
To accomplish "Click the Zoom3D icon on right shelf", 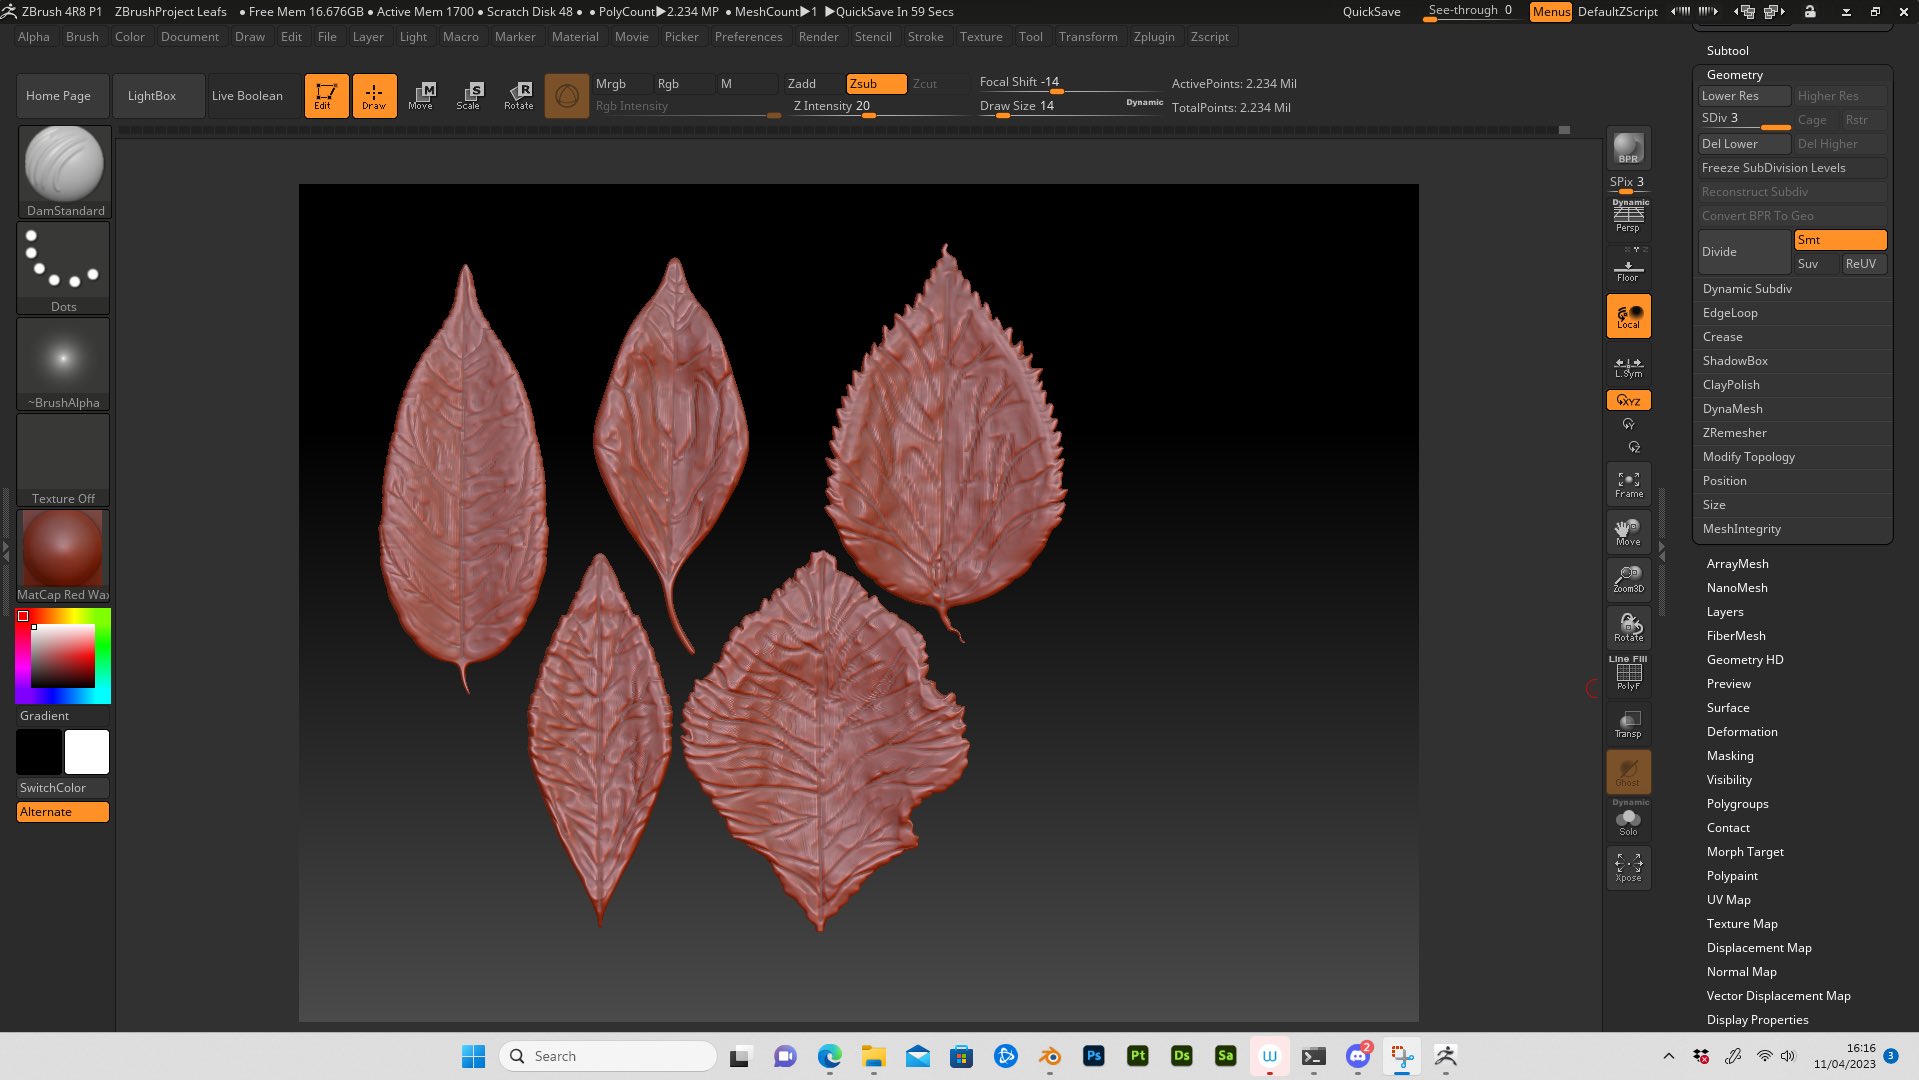I will point(1628,578).
